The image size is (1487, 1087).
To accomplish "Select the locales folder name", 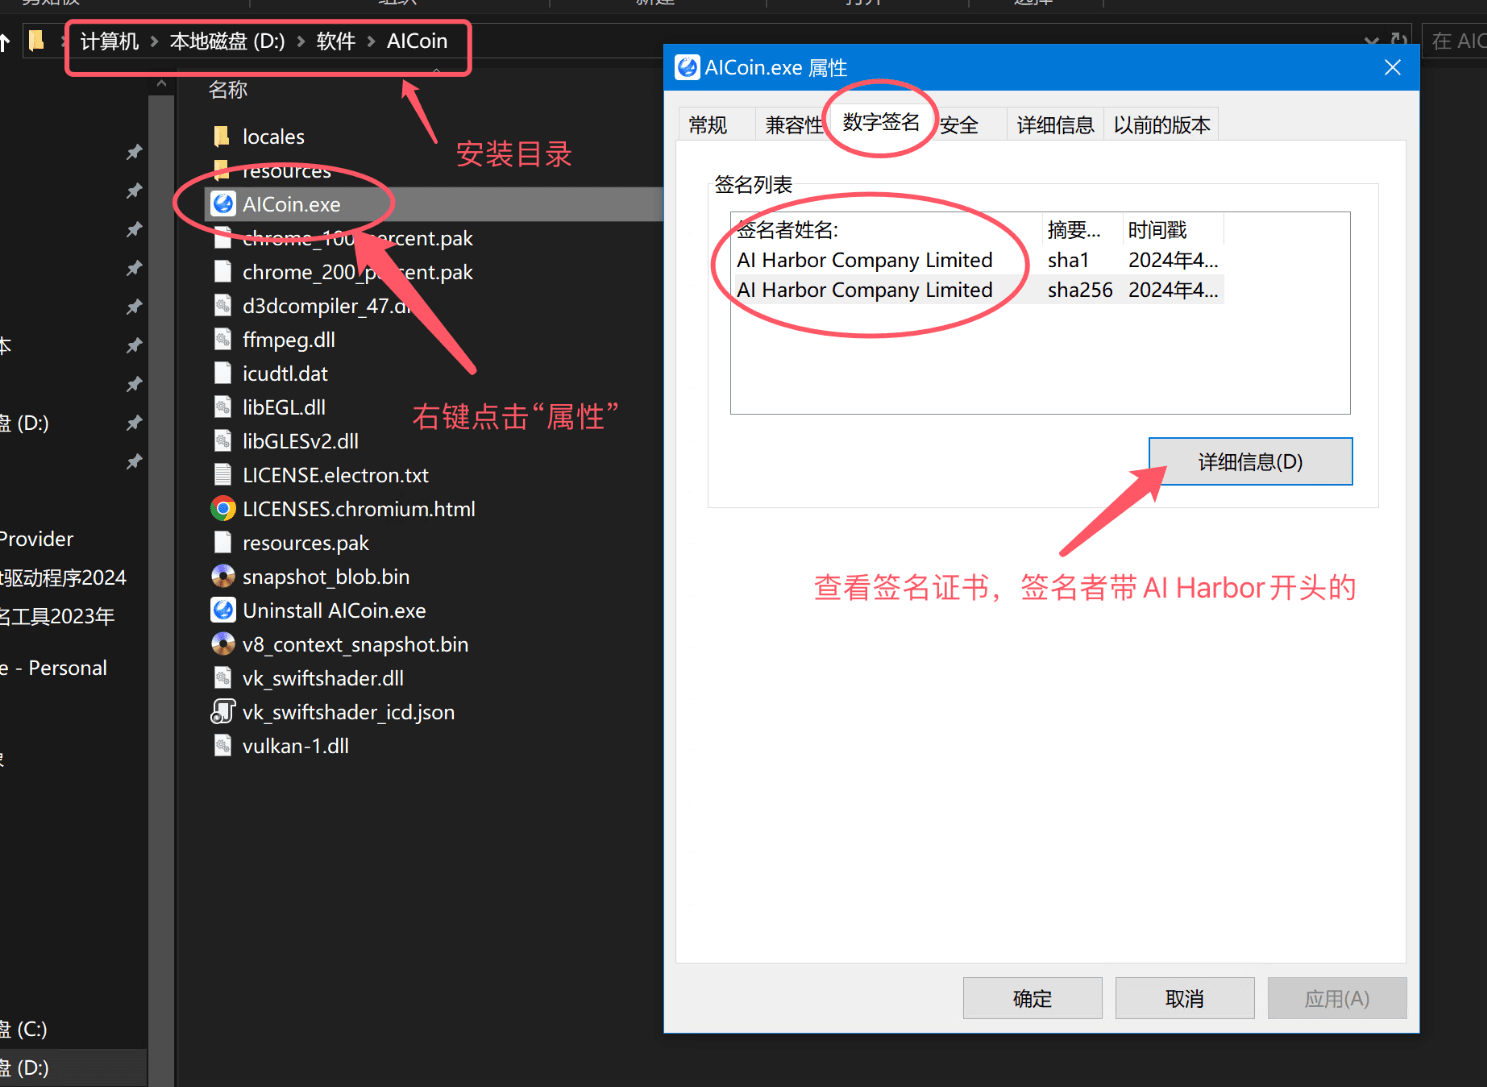I will click(x=273, y=136).
